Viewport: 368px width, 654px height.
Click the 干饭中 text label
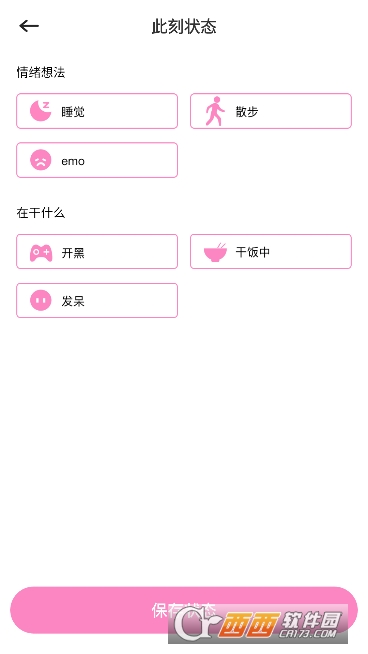[x=253, y=252]
